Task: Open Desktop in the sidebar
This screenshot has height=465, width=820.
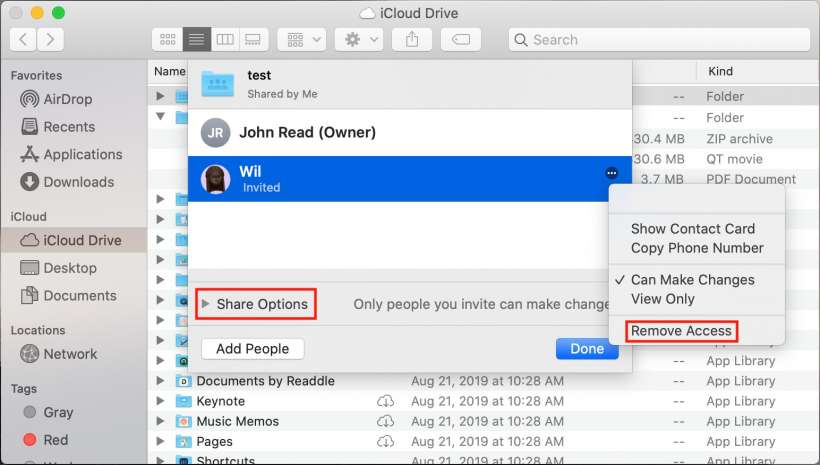Action: tap(58, 268)
